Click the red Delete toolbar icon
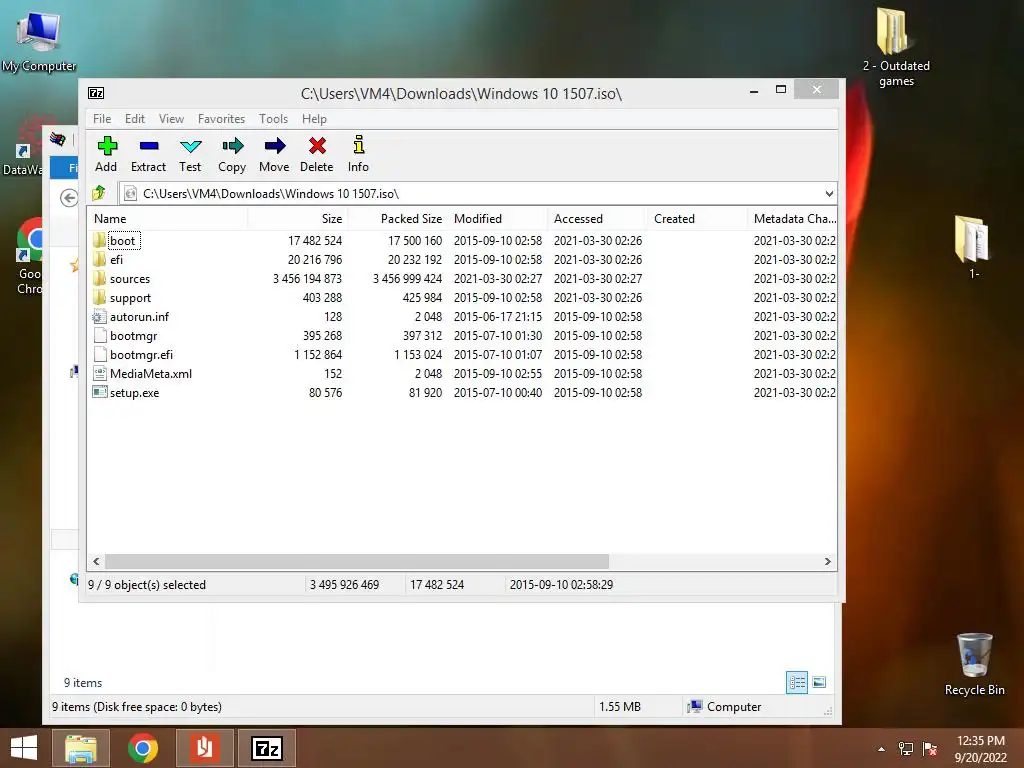The image size is (1024, 768). tap(317, 146)
